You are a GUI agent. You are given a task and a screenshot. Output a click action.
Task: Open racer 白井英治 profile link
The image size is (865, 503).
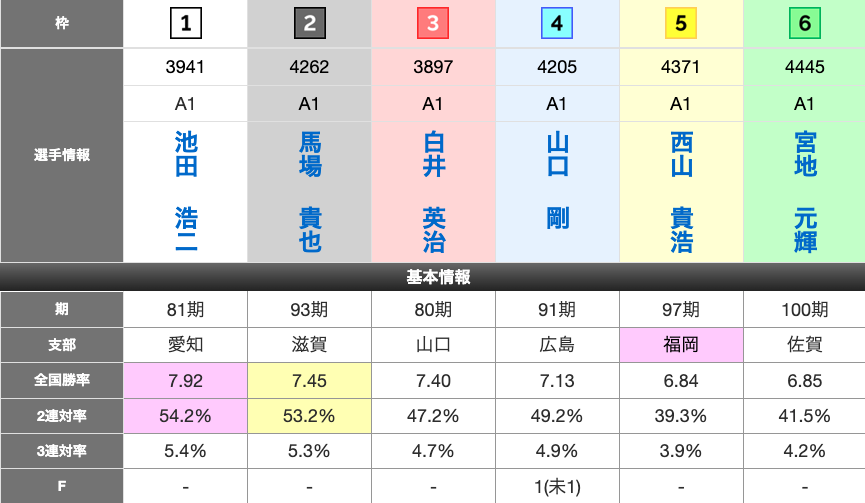433,191
